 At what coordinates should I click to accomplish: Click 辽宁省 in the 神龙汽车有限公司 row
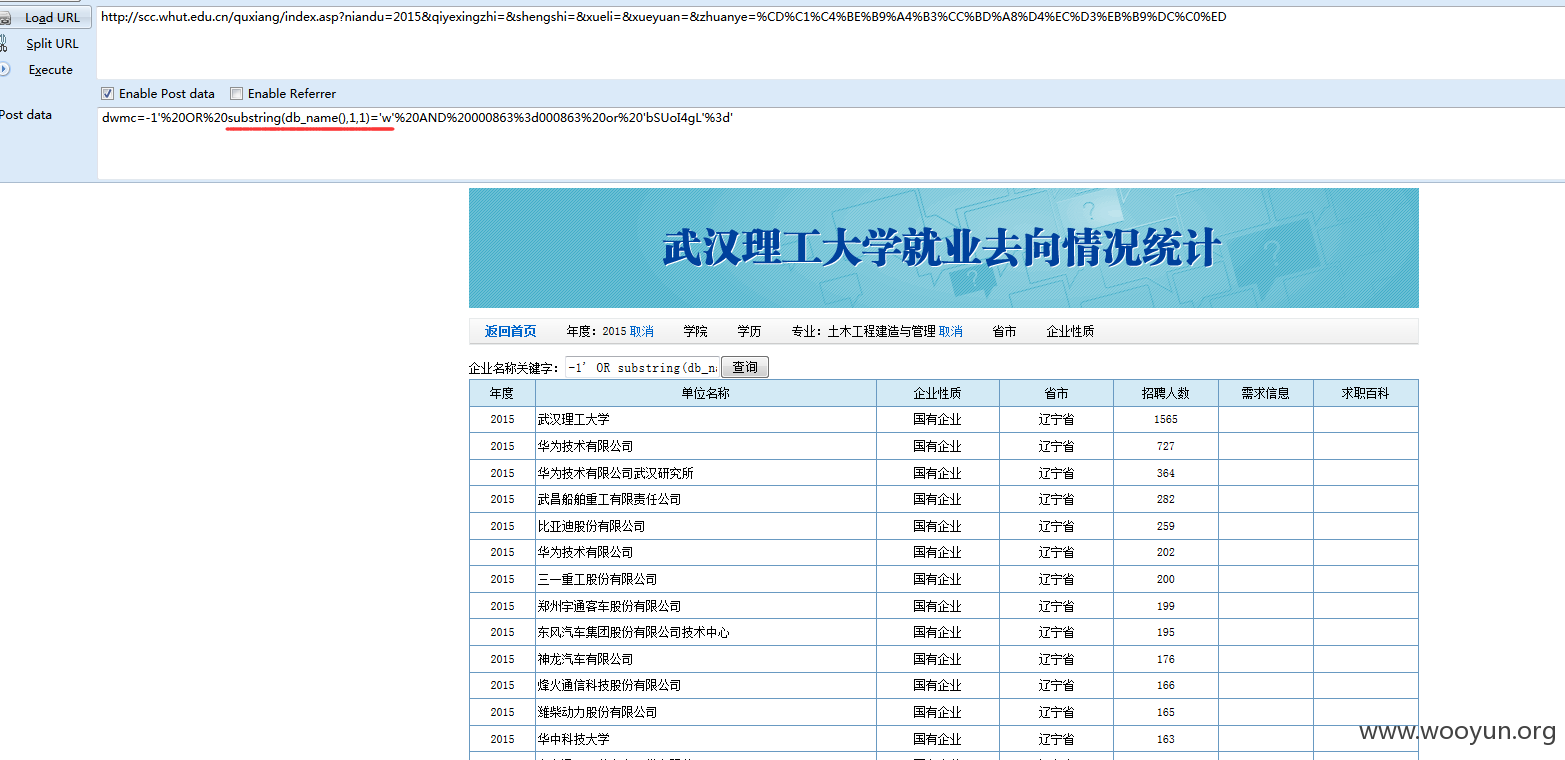pos(1056,659)
